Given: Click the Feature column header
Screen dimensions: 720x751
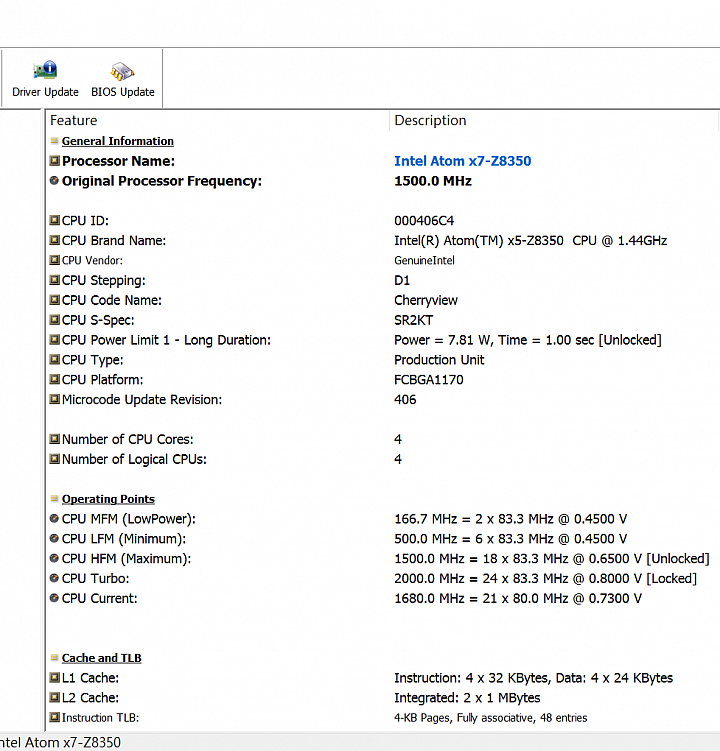Looking at the screenshot, I should [x=73, y=120].
